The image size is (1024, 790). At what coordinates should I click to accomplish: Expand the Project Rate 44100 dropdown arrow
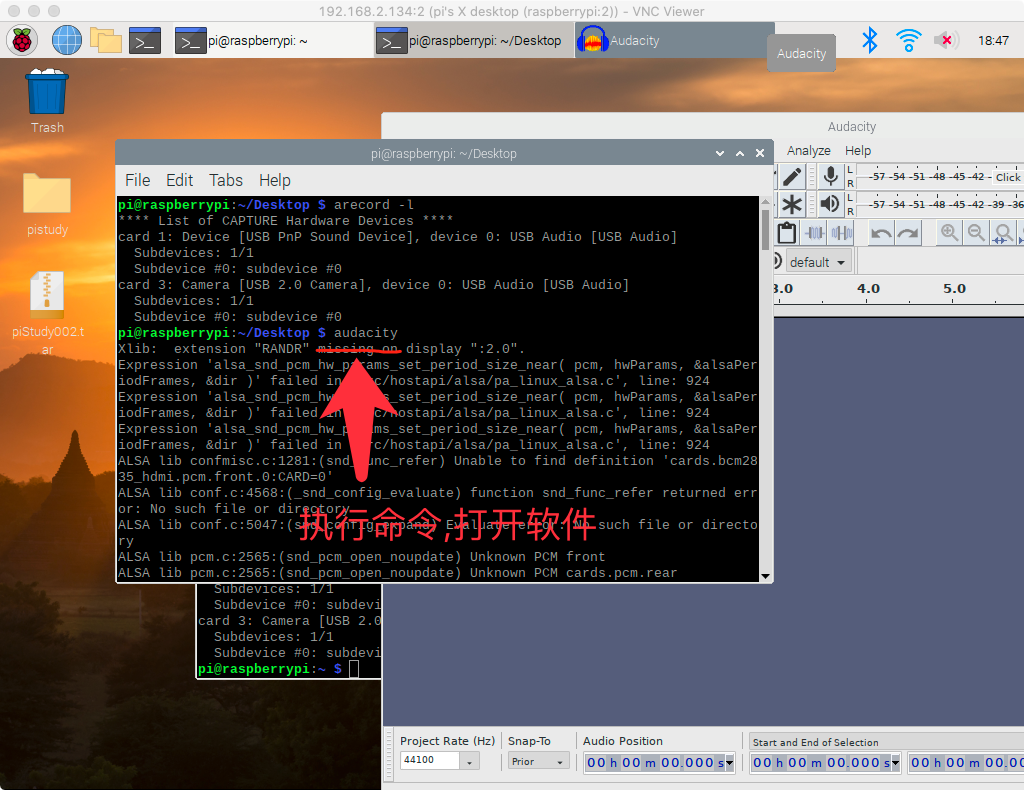point(469,761)
